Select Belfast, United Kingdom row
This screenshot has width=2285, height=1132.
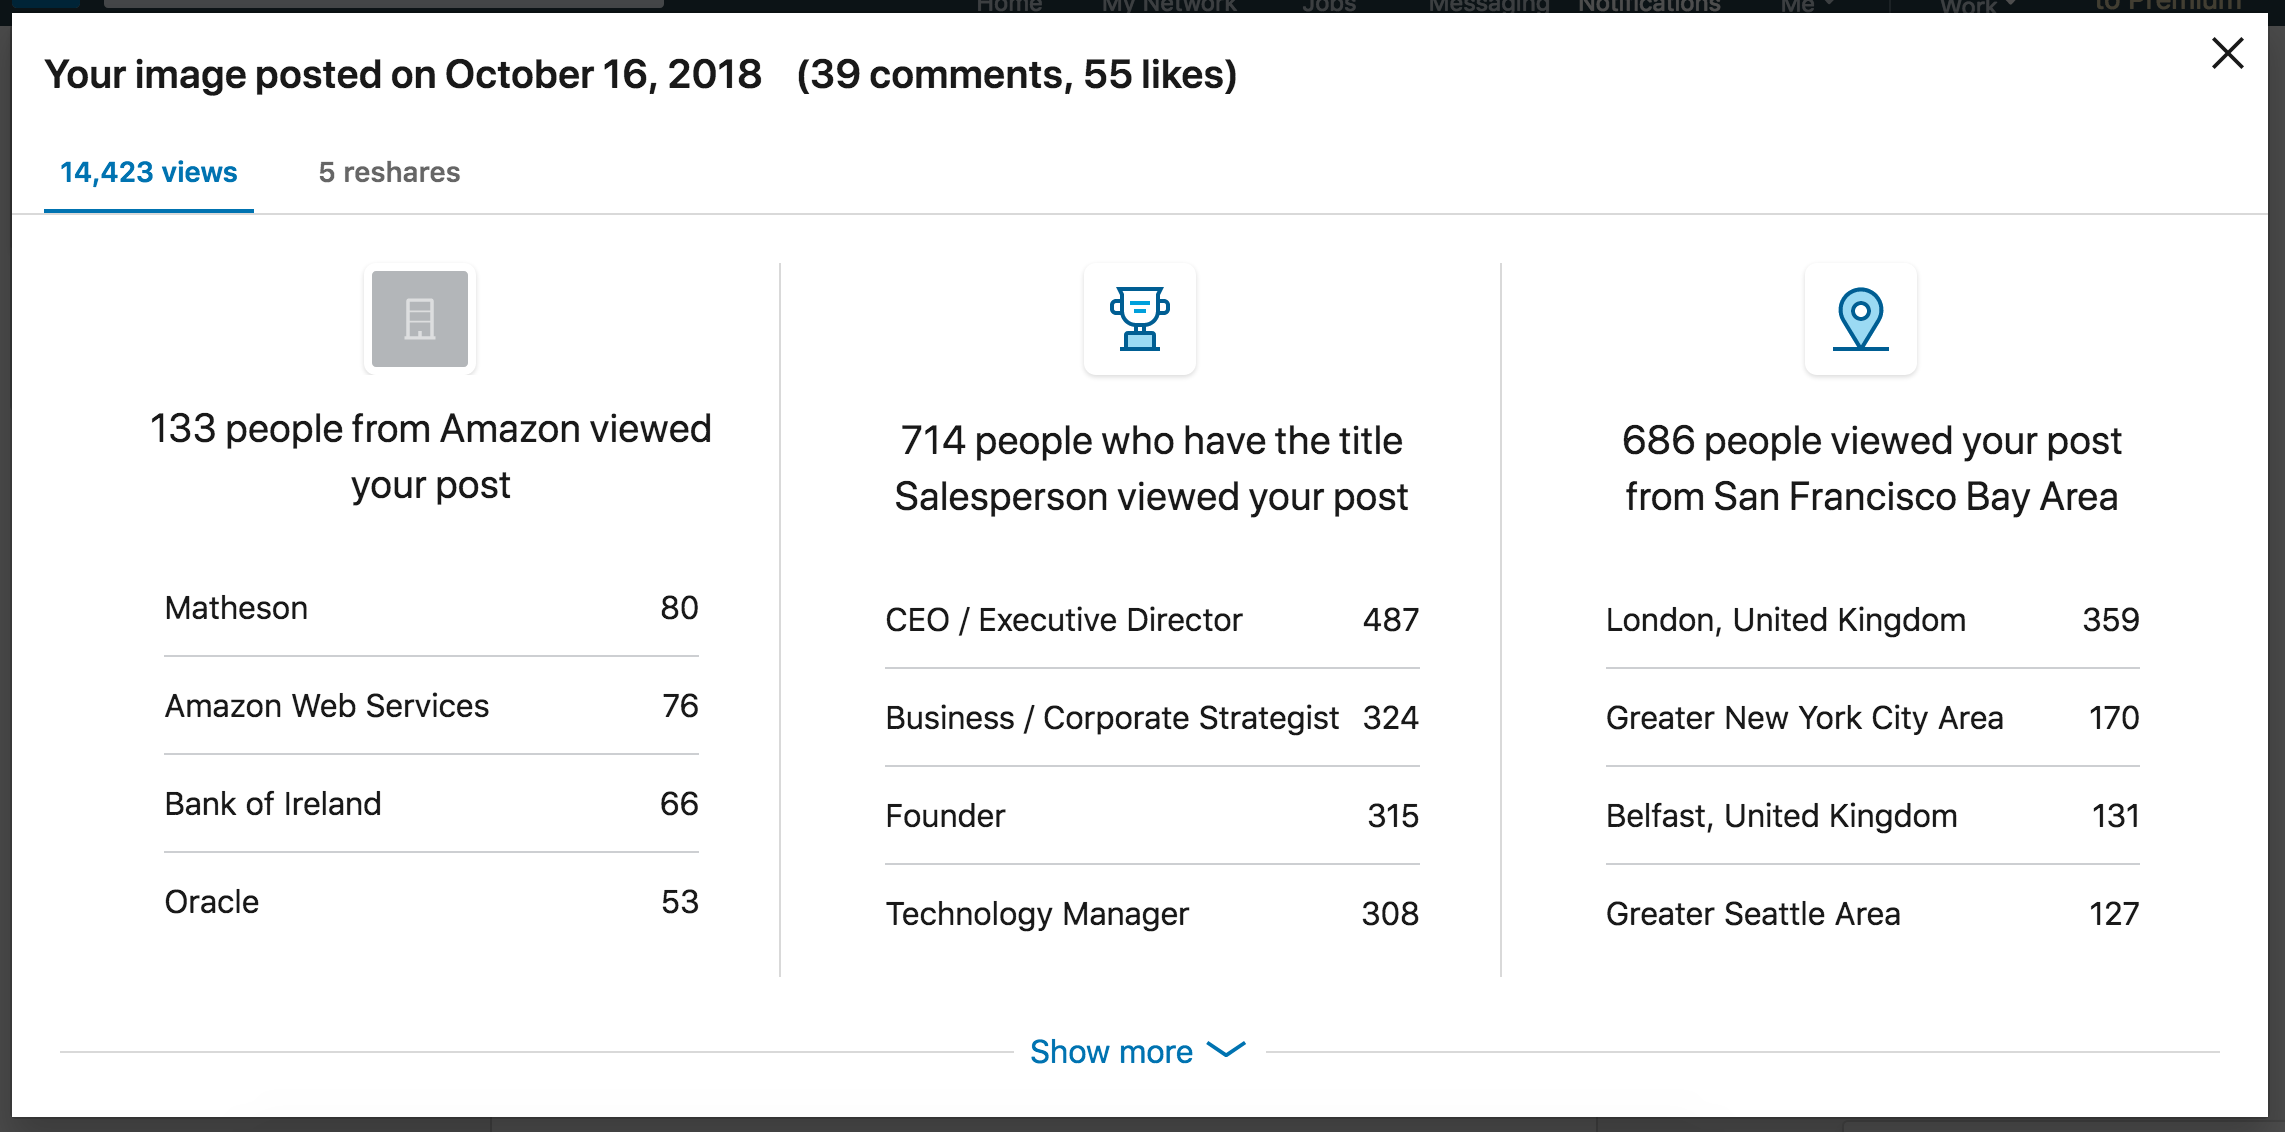click(1873, 816)
